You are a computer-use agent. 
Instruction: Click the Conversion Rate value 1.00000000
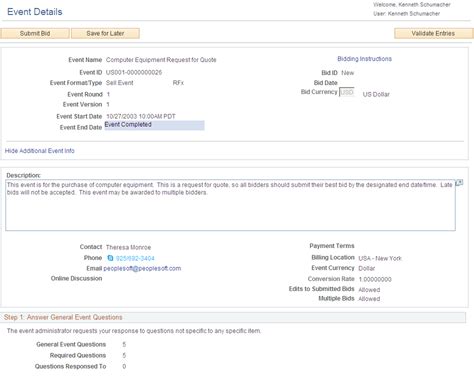click(x=375, y=279)
